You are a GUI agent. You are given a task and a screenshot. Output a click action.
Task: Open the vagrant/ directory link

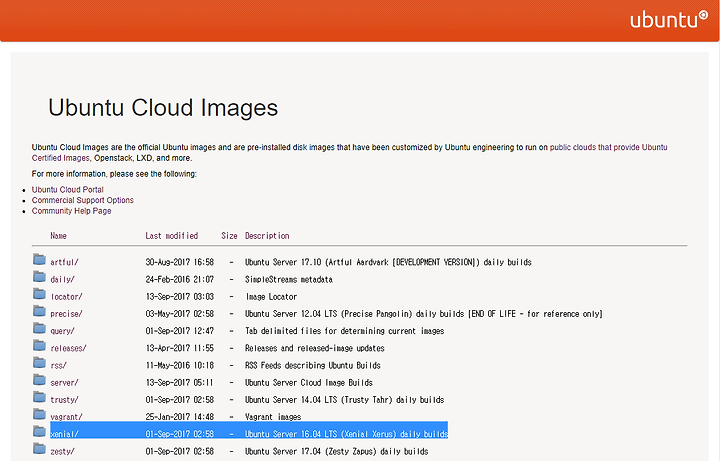click(67, 417)
